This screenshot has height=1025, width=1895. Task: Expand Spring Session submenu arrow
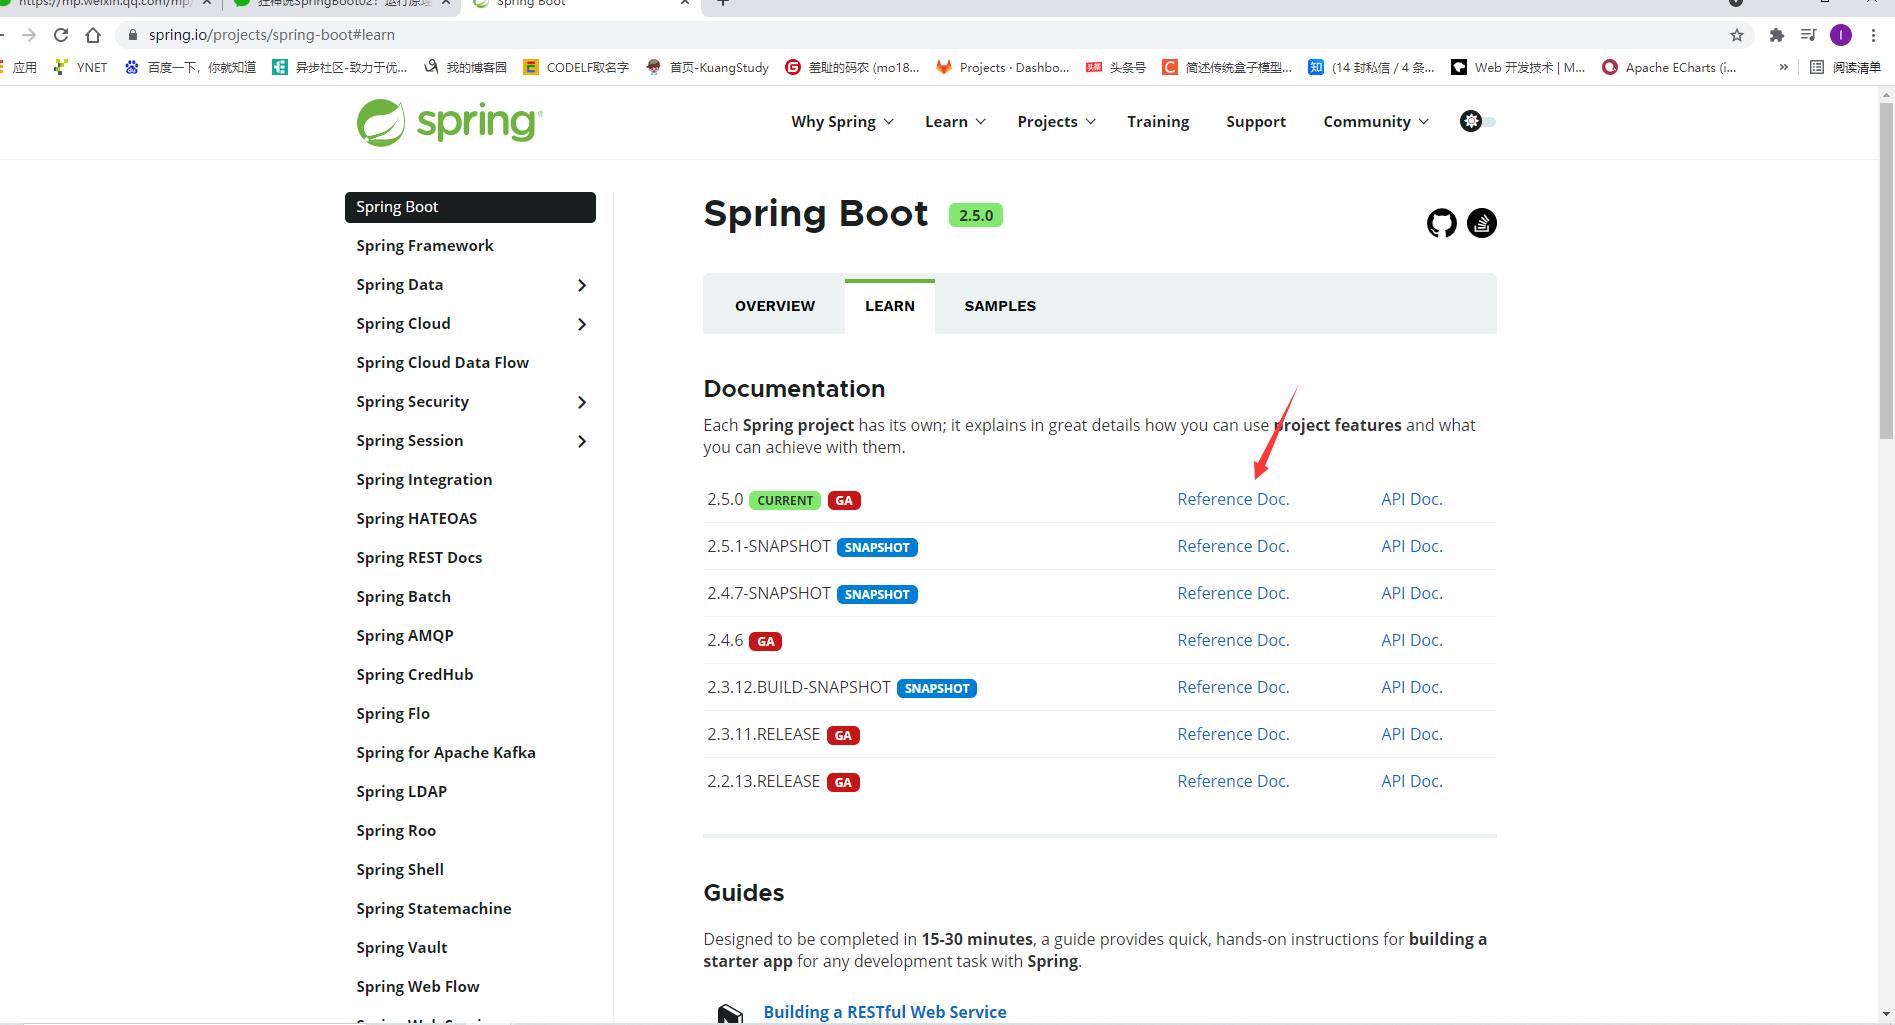coord(582,441)
